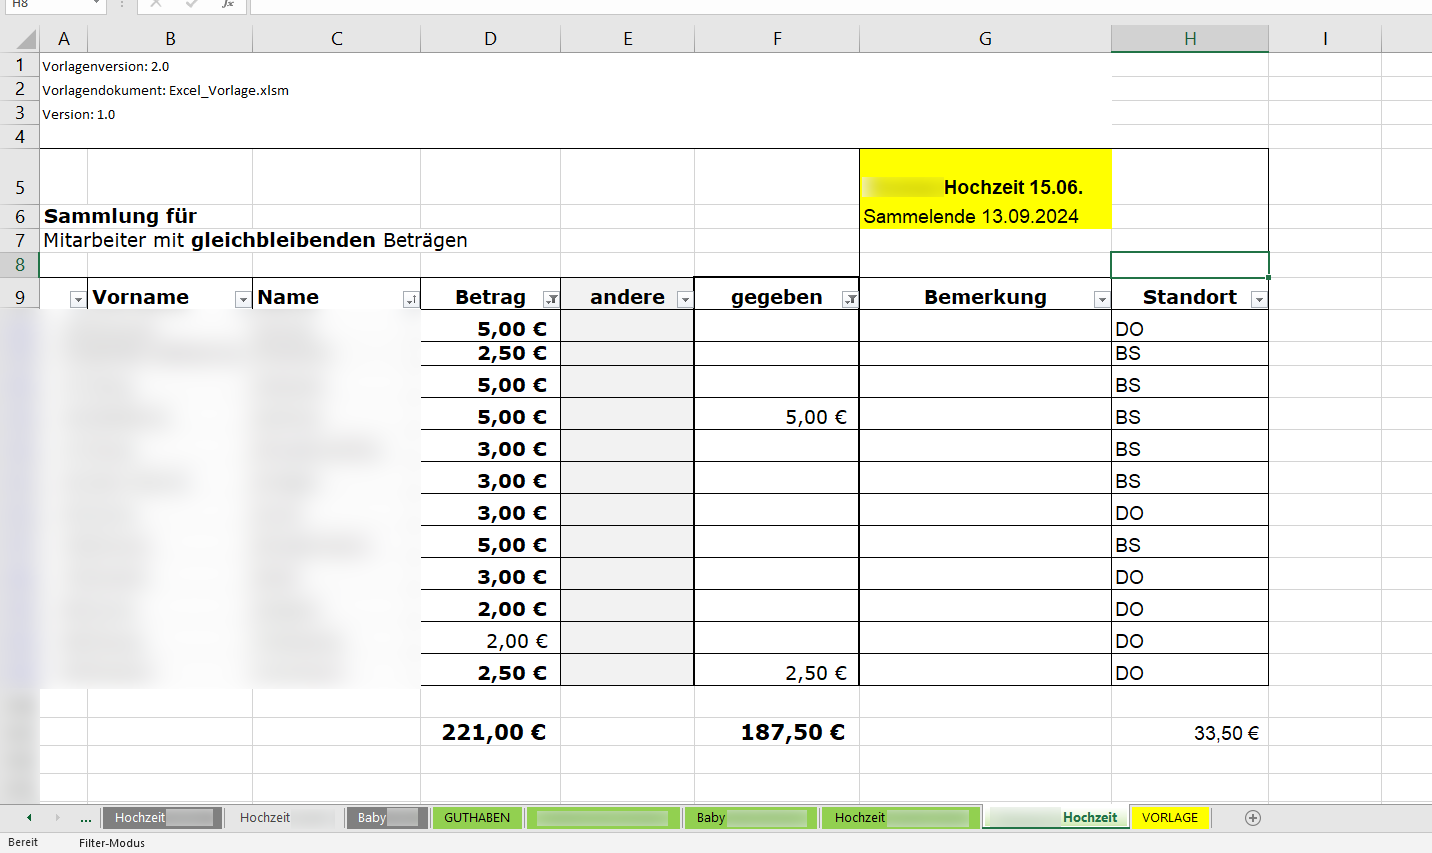The image size is (1432, 853).
Task: Open the gegeben column filter dropdown
Action: click(x=850, y=298)
